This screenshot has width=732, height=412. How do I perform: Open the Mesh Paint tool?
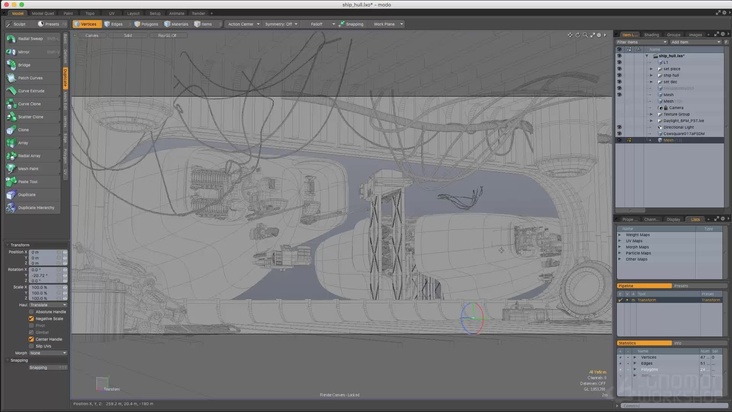30,168
